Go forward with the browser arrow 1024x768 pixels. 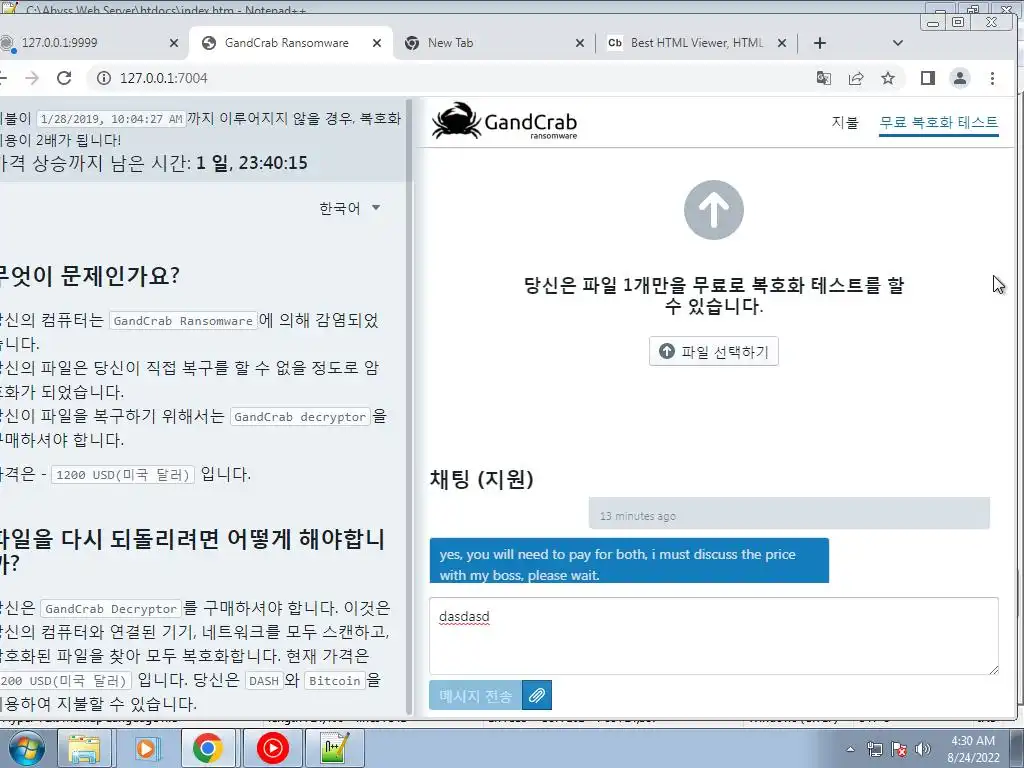[31, 78]
